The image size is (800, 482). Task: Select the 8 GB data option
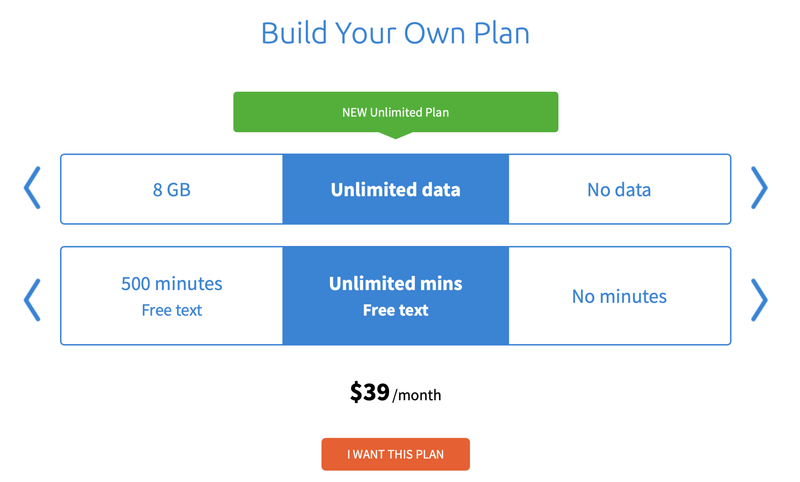[172, 189]
